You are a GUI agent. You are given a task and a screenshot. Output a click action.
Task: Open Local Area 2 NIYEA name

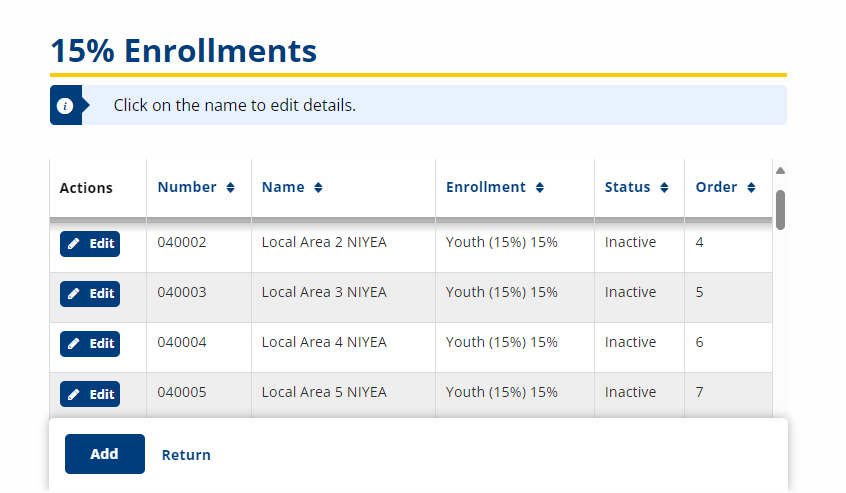click(x=324, y=242)
